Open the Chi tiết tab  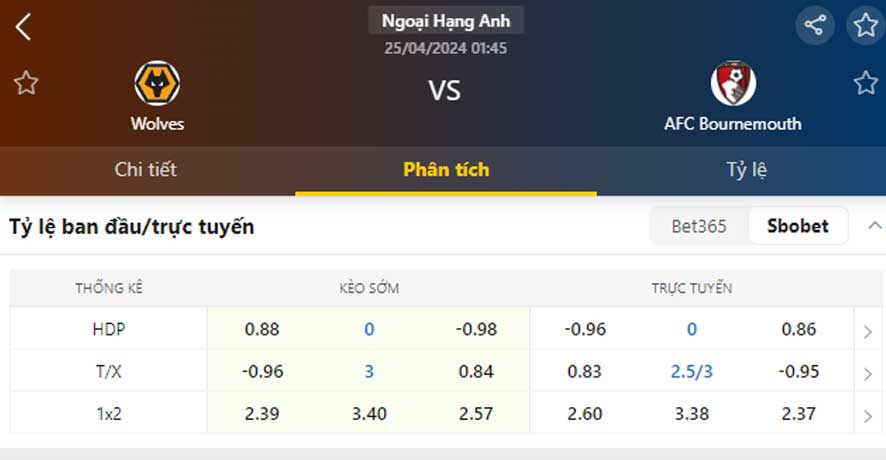click(x=146, y=170)
